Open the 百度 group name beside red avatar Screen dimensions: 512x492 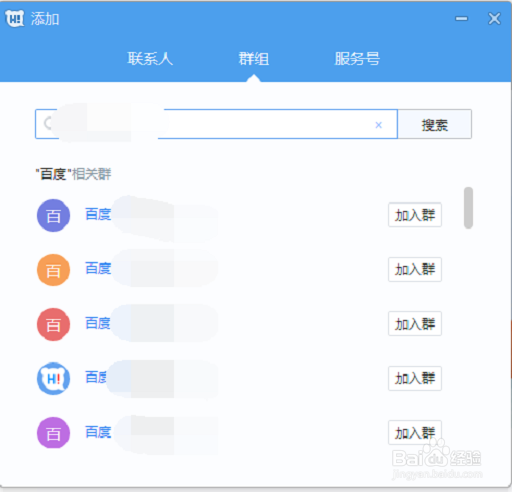tap(98, 323)
